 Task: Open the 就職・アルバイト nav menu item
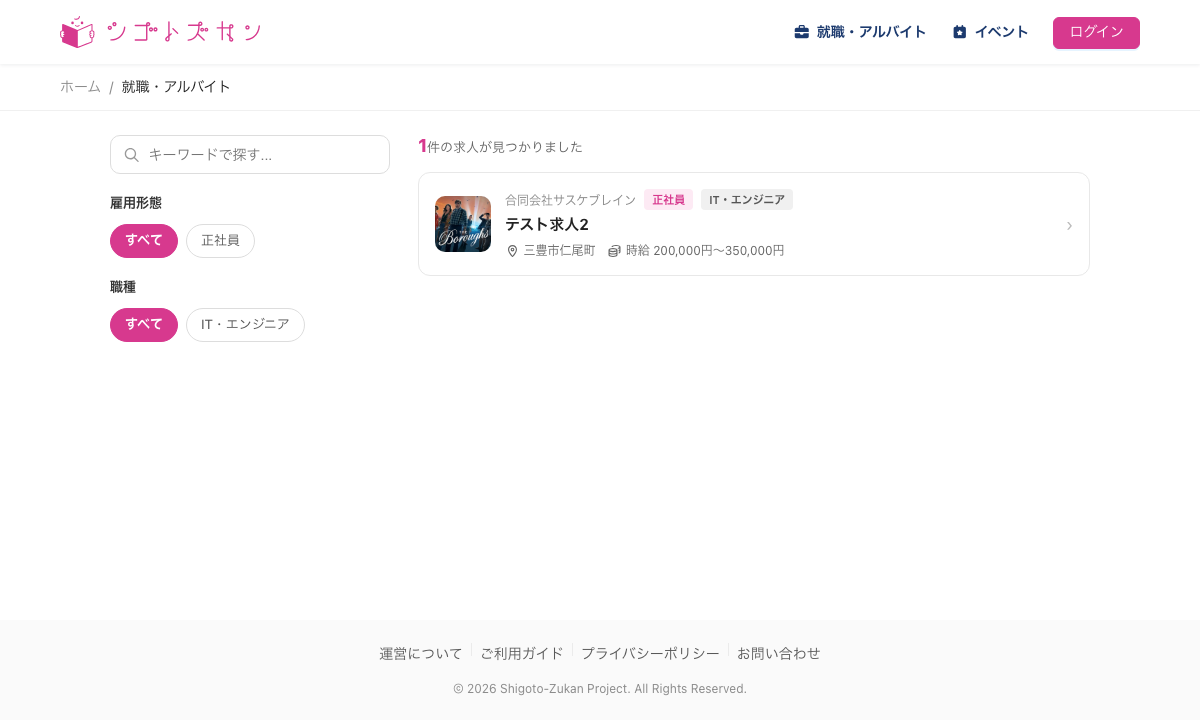(x=860, y=32)
